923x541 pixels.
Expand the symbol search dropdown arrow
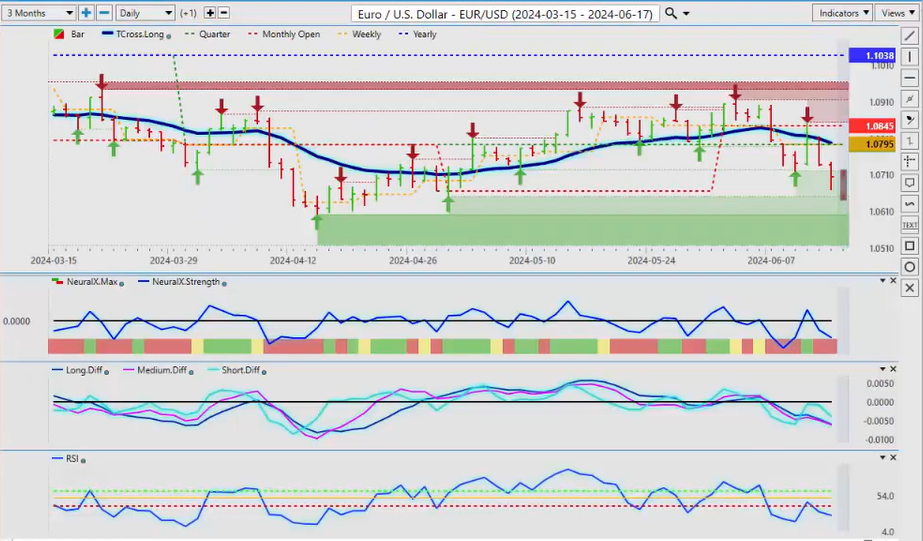tap(686, 13)
